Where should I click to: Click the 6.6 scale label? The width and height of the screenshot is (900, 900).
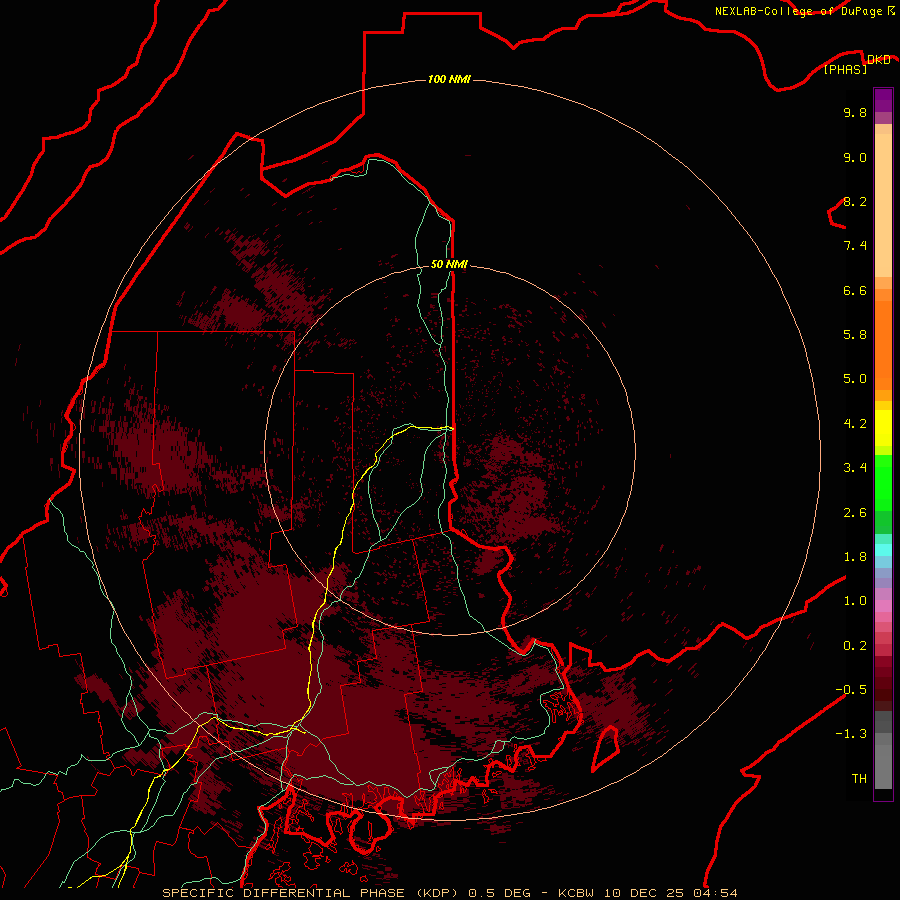click(855, 290)
